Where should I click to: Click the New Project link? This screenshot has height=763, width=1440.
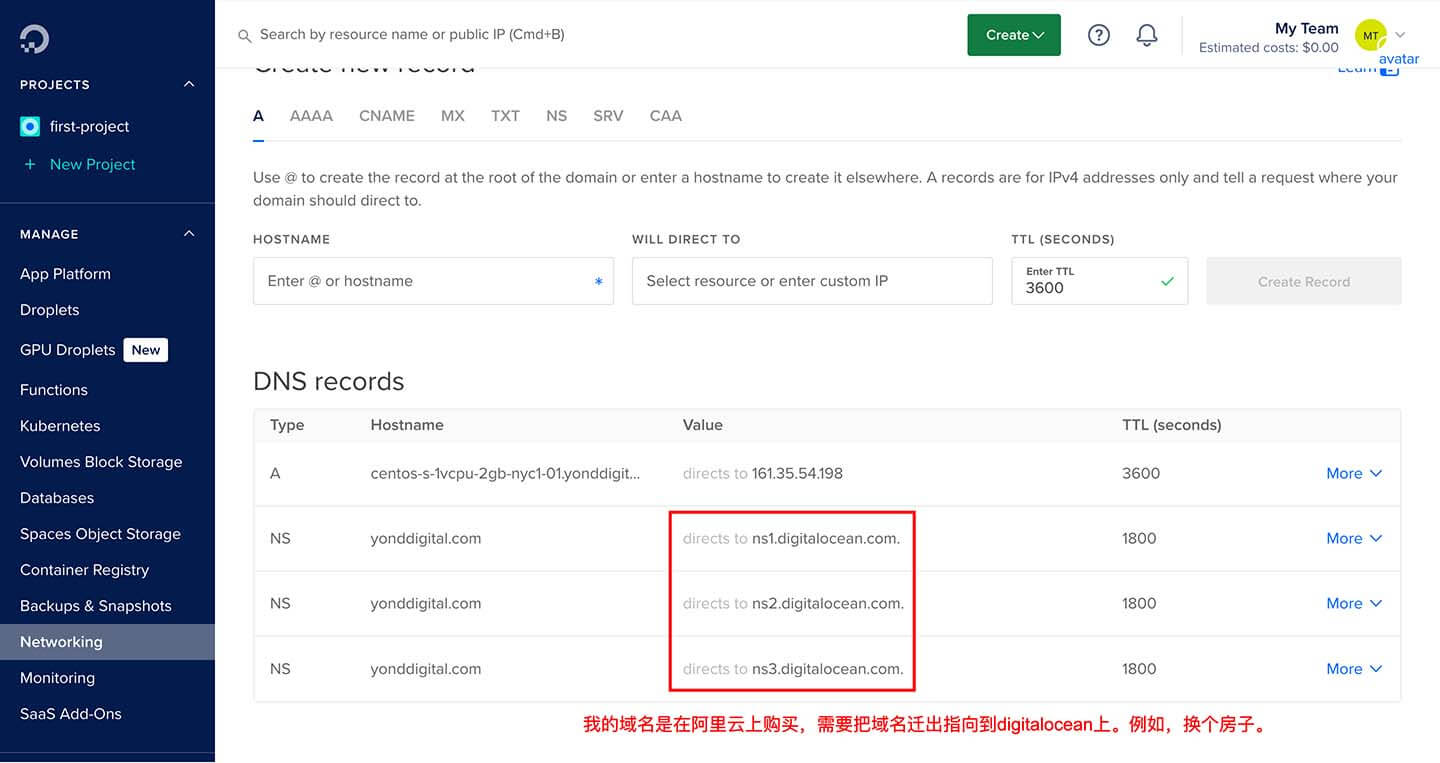coord(92,164)
